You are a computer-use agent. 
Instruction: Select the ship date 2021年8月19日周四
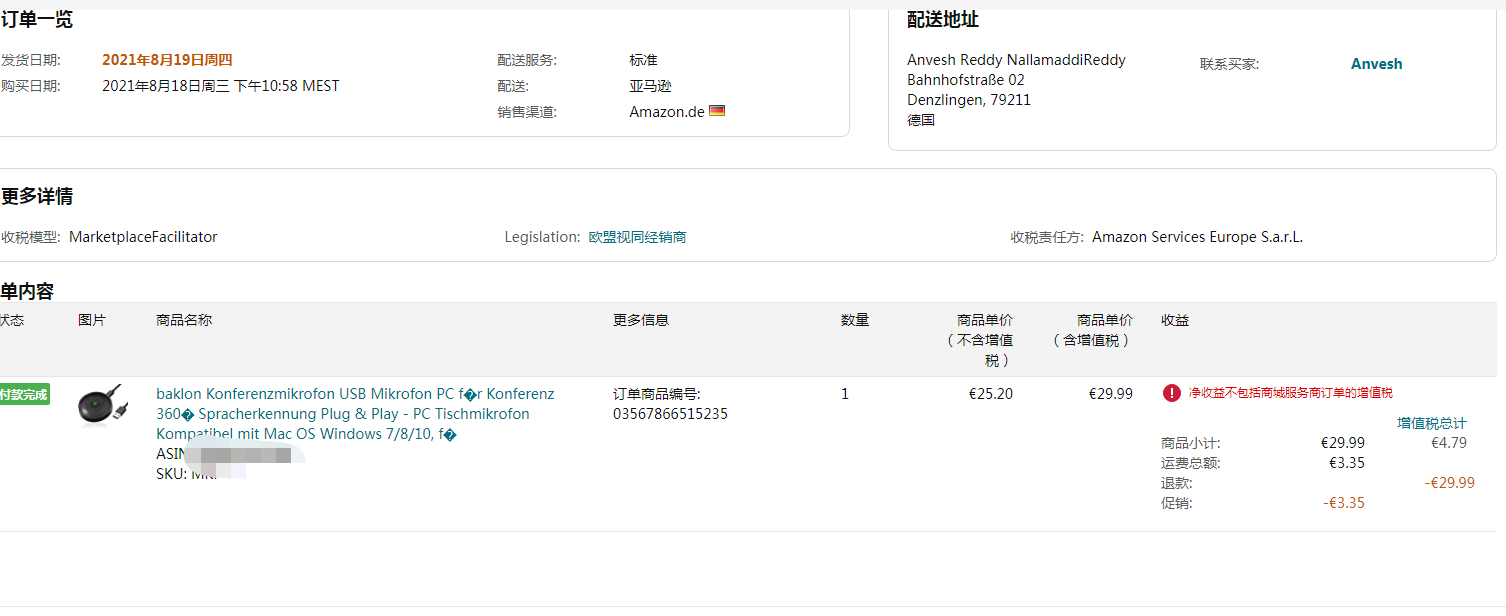(167, 60)
